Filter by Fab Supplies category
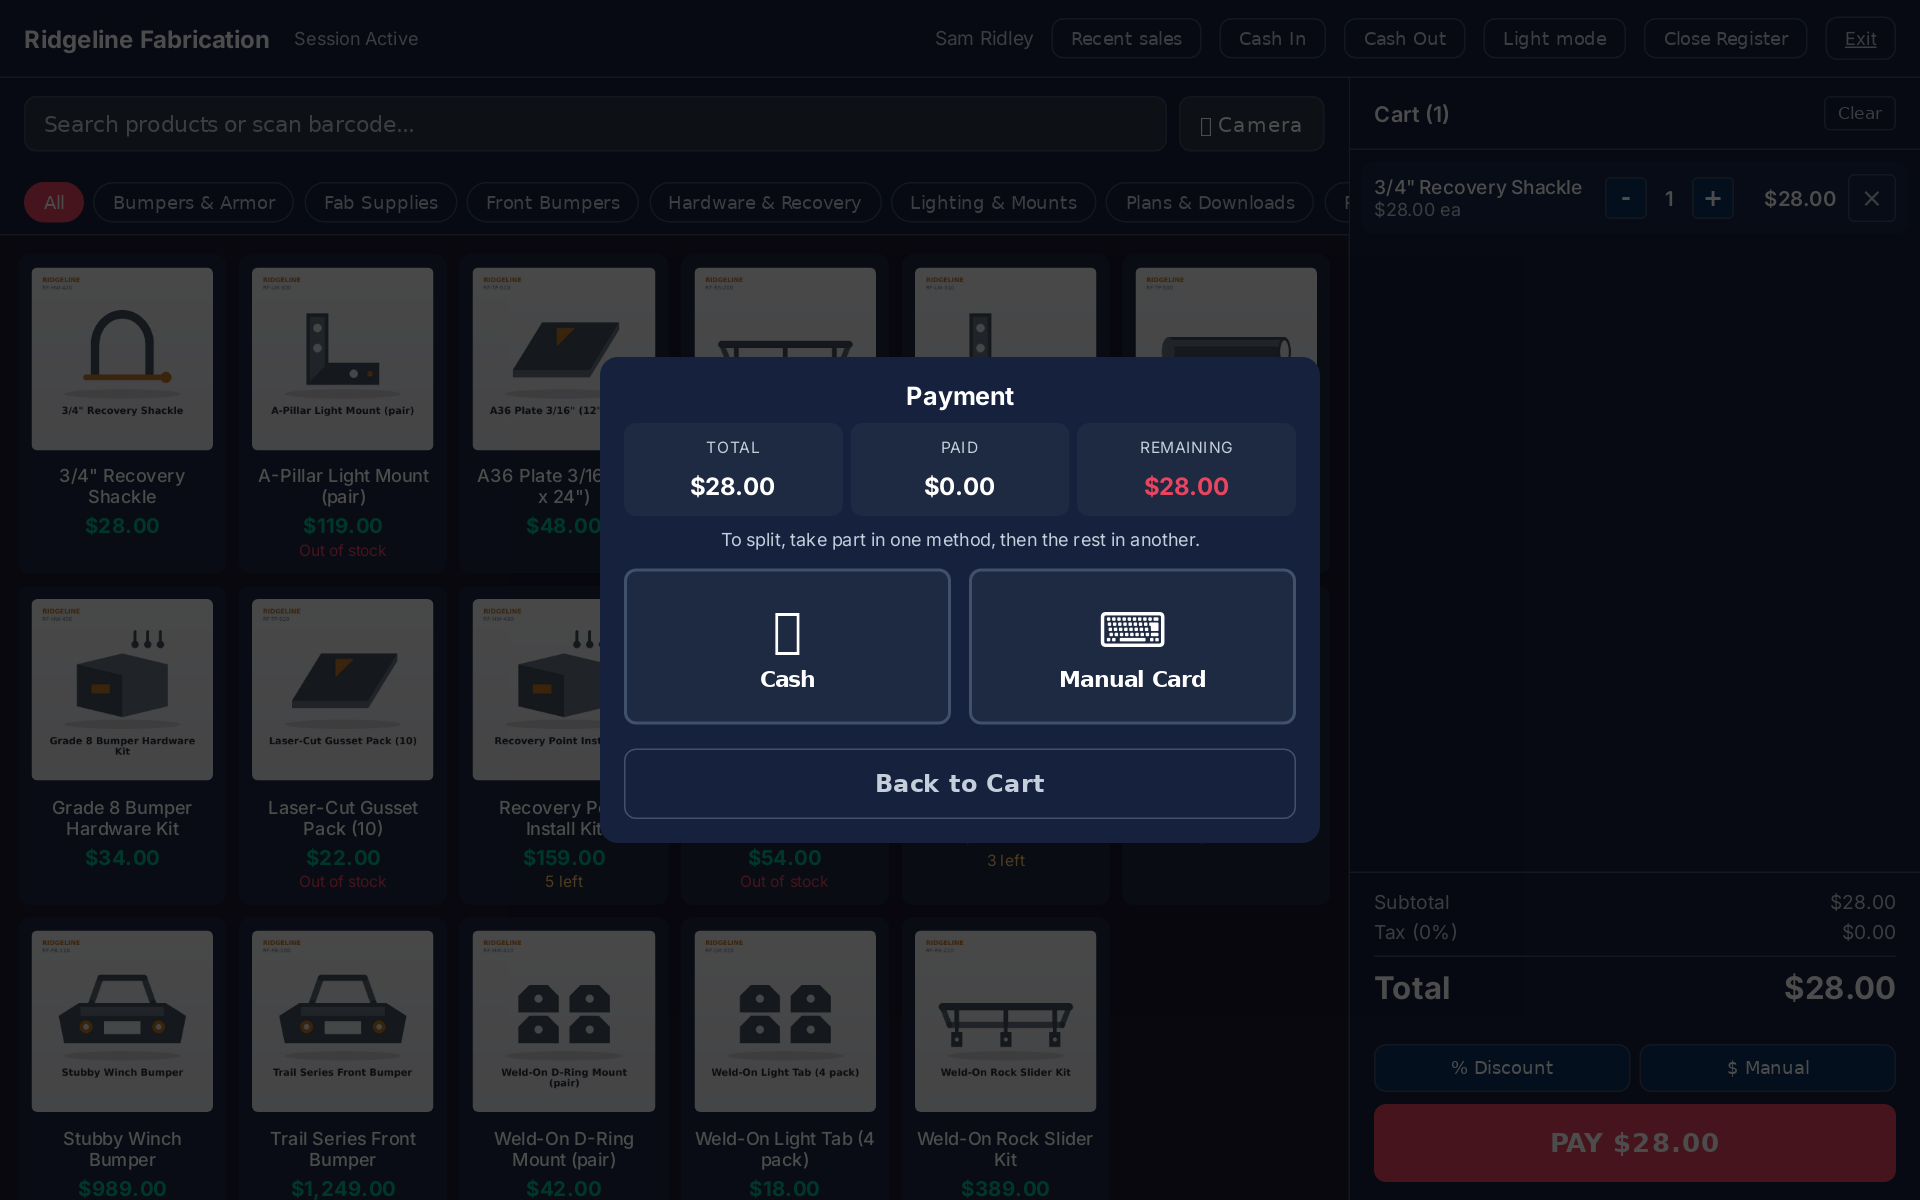The height and width of the screenshot is (1200, 1920). pos(381,203)
